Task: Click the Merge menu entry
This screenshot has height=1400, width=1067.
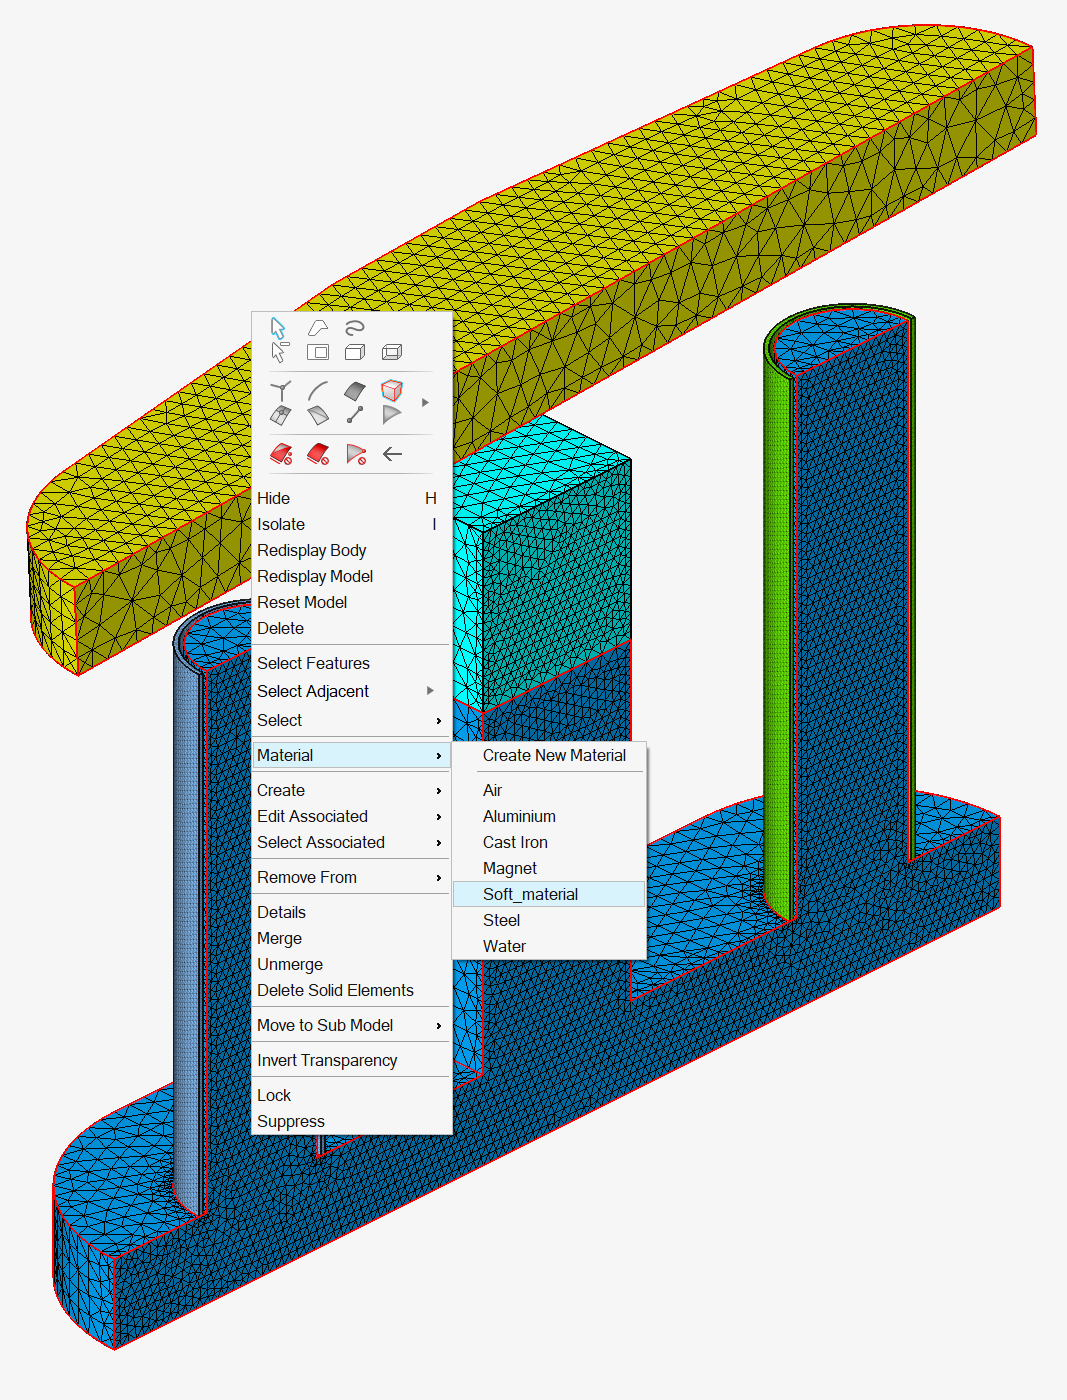Action: tap(352, 938)
